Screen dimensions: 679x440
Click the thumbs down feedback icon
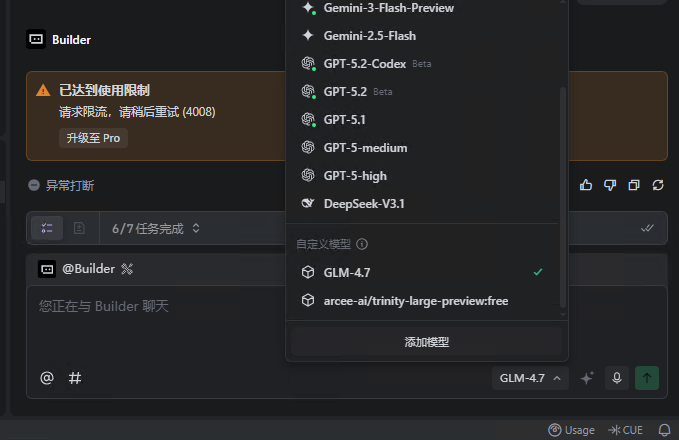pos(610,185)
